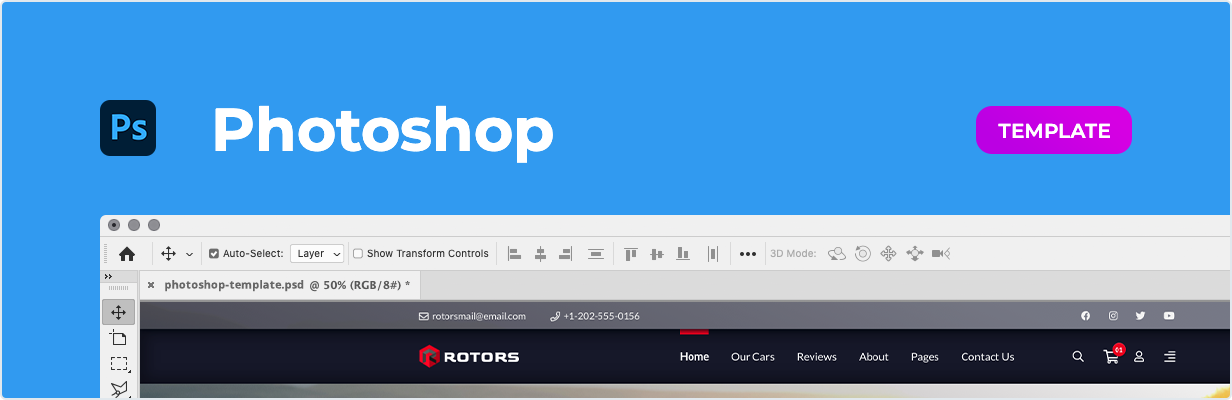The width and height of the screenshot is (1232, 400).
Task: Click the search magnifier icon
Action: (x=1078, y=356)
